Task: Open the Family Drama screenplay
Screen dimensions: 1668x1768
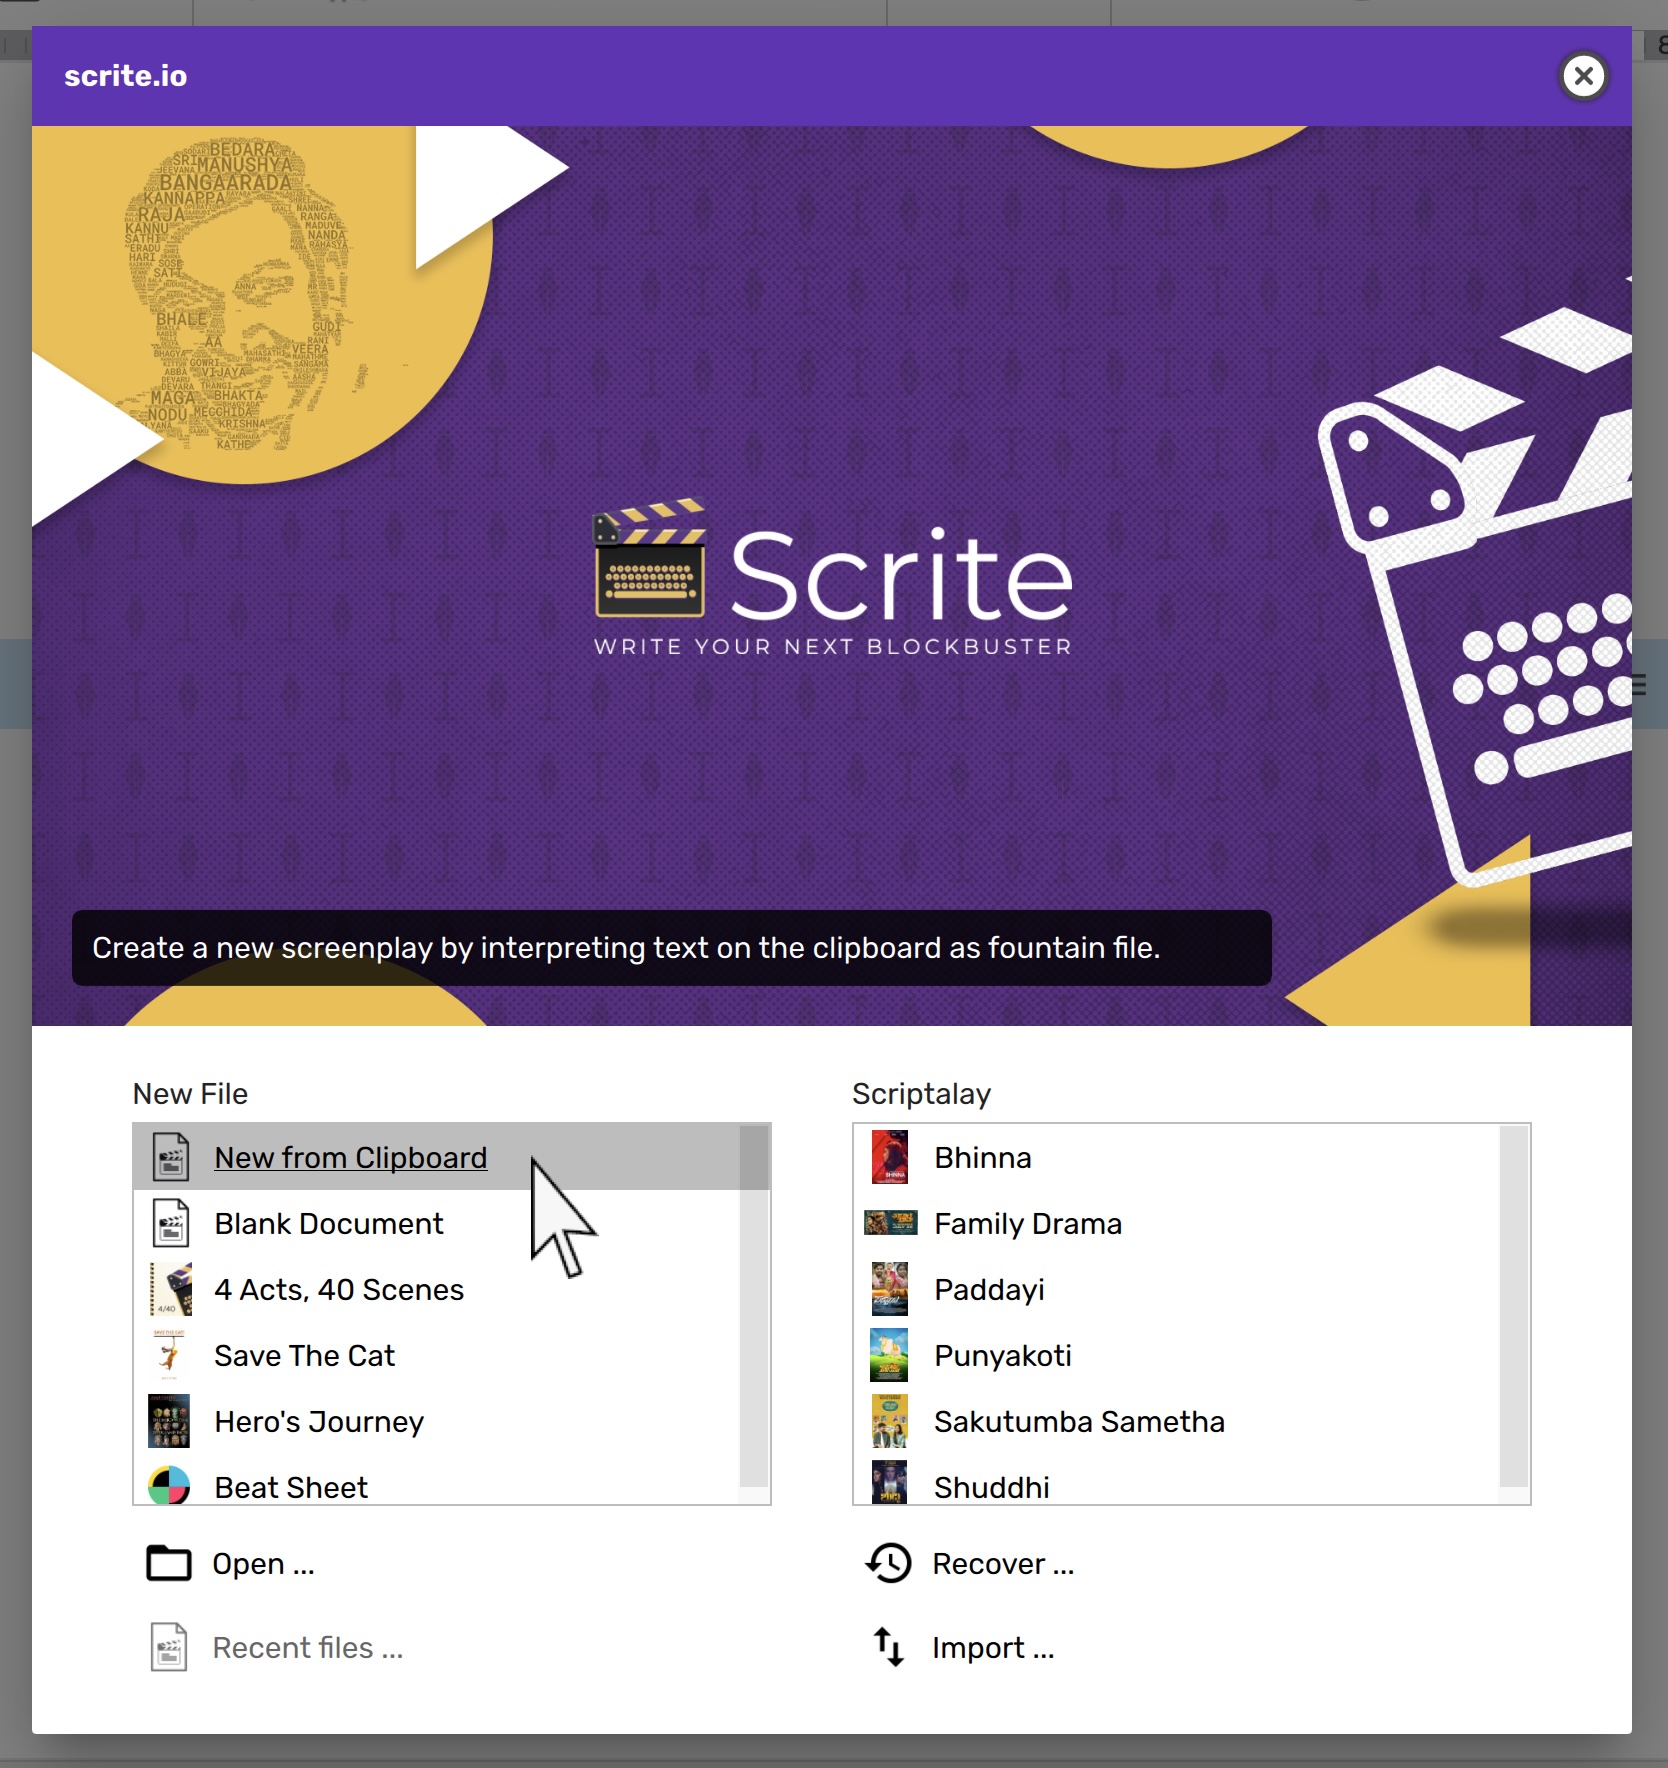Action: [1027, 1224]
